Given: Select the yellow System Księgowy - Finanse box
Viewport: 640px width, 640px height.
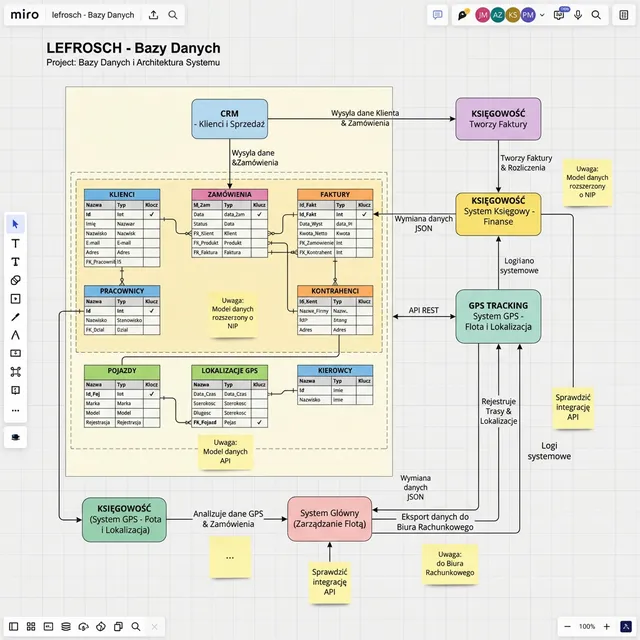Looking at the screenshot, I should pyautogui.click(x=498, y=214).
